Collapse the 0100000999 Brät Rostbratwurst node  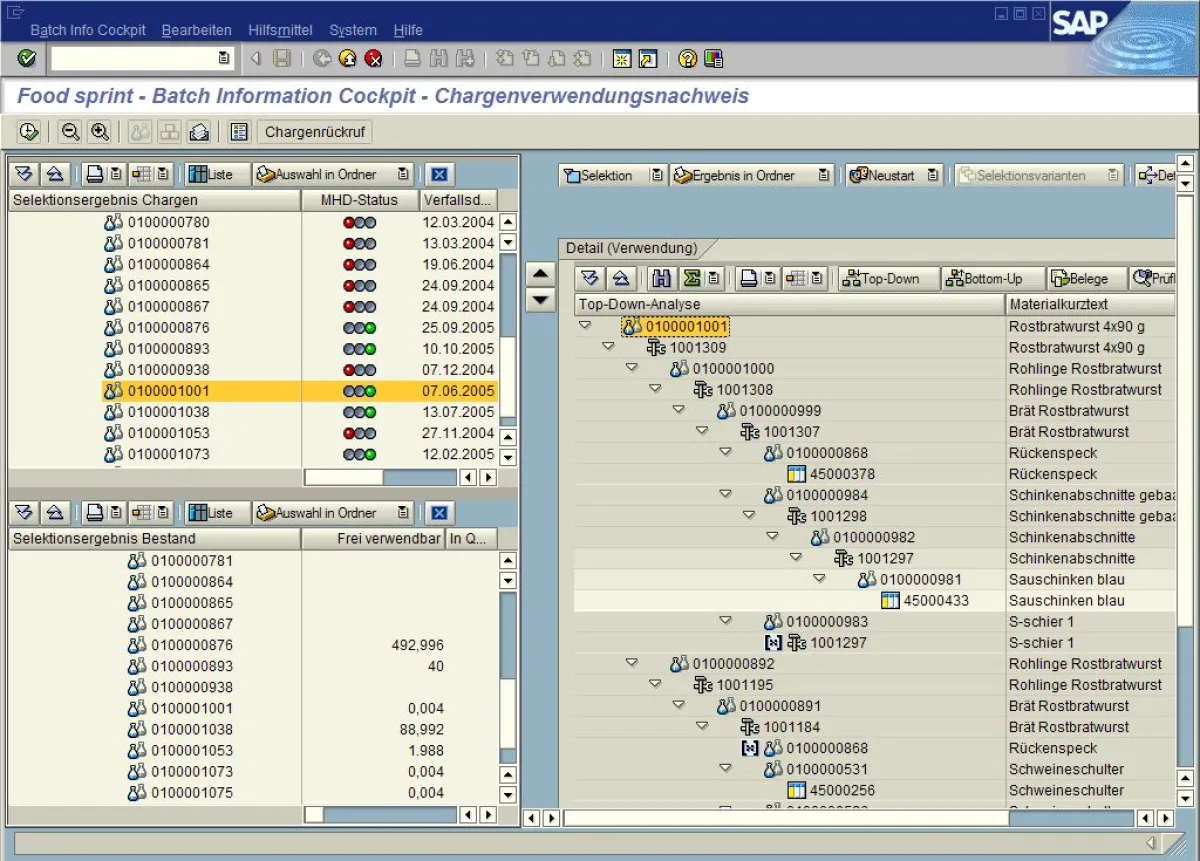point(679,411)
